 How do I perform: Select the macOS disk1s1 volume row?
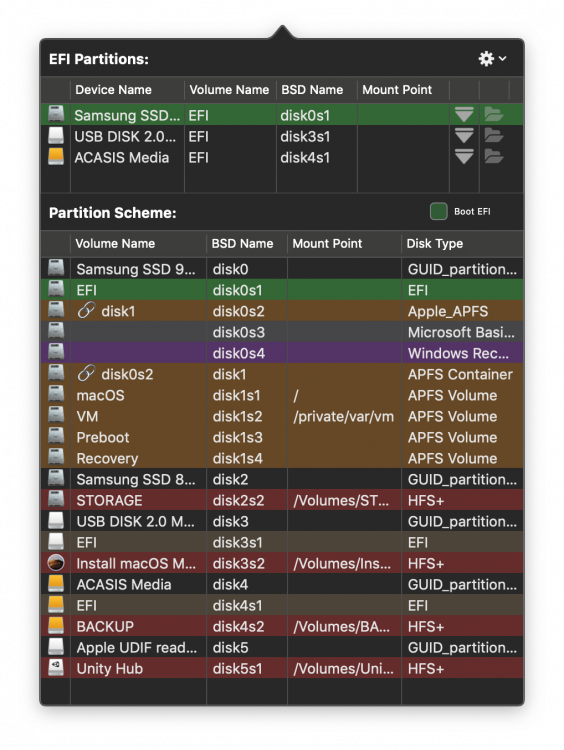pos(282,395)
